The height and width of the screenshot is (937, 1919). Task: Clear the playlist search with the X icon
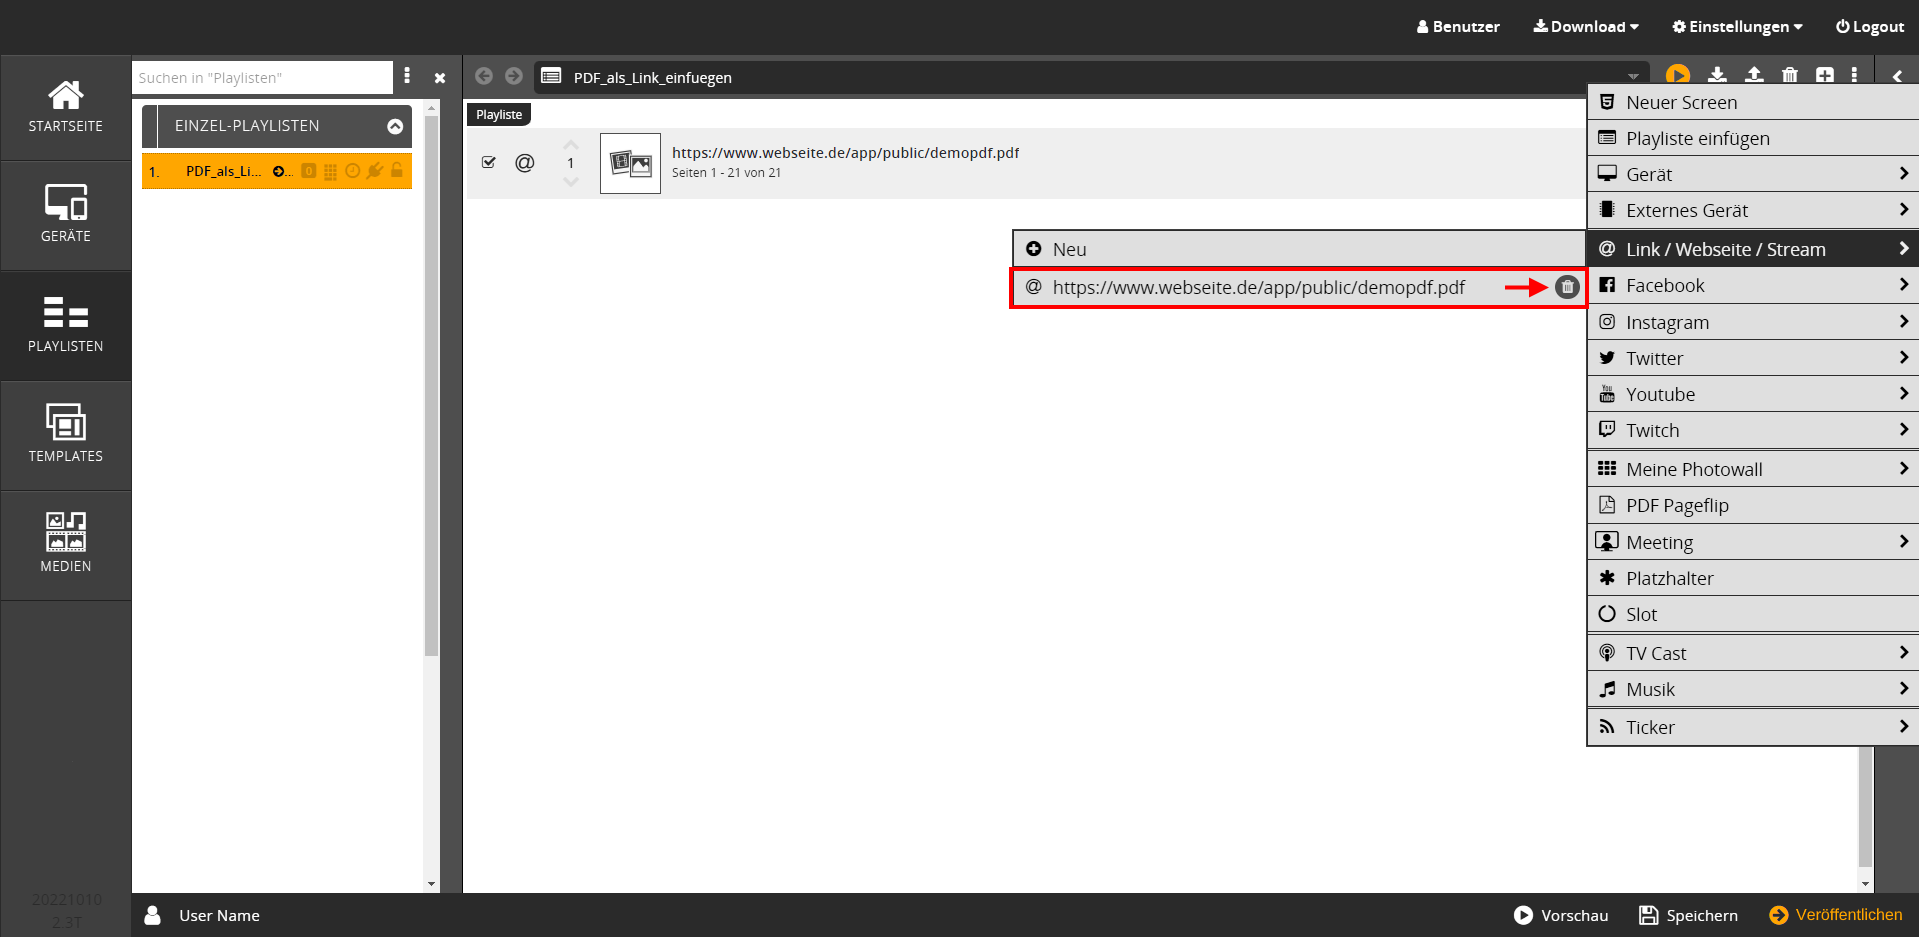(439, 78)
